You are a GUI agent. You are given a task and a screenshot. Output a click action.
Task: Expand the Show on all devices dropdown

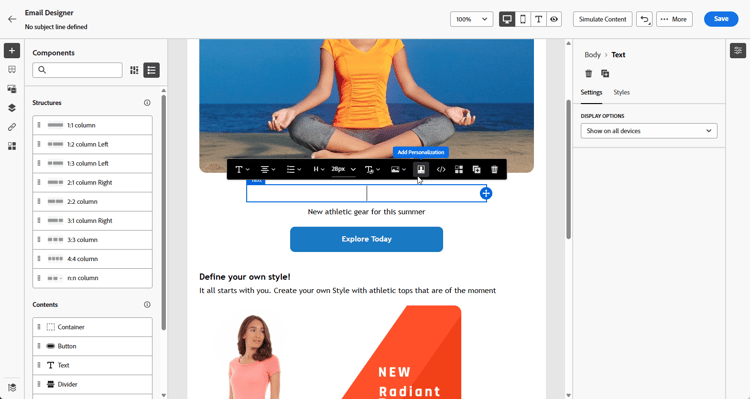(649, 131)
